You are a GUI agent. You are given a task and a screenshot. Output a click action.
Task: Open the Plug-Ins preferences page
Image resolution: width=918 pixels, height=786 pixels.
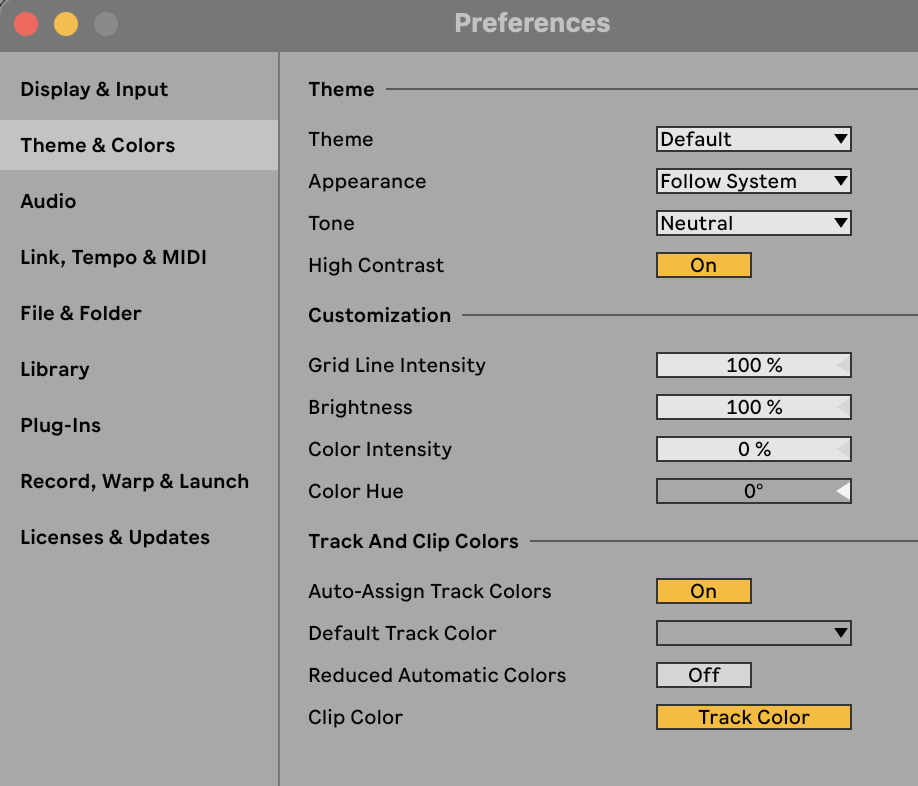coord(61,425)
